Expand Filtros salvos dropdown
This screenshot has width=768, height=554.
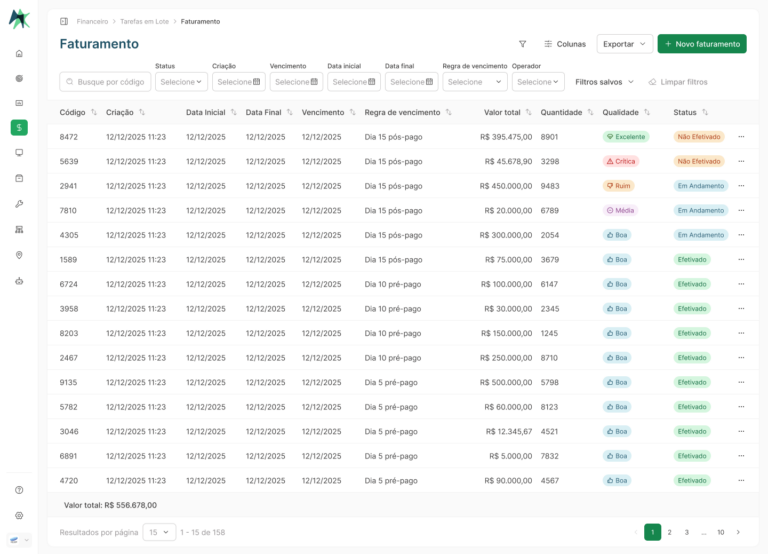(604, 82)
